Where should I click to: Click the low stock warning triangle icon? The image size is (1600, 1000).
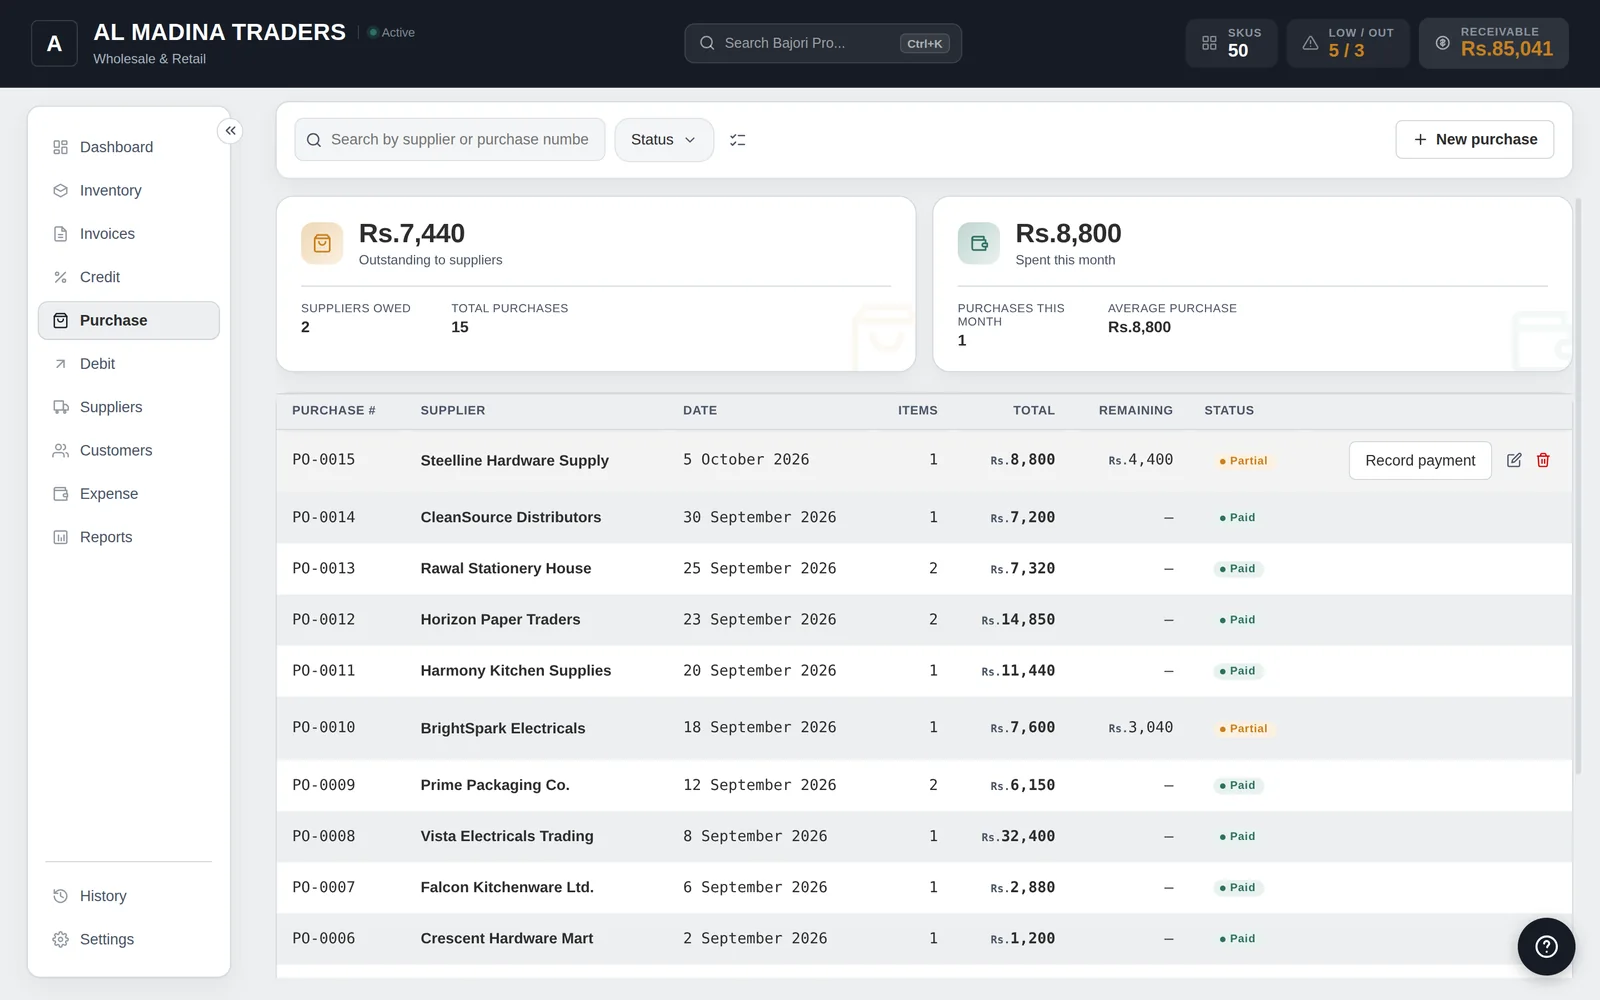(1310, 43)
